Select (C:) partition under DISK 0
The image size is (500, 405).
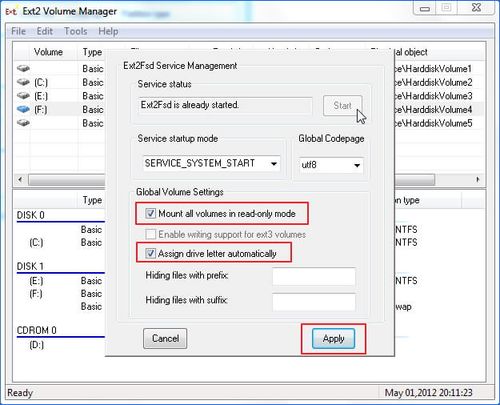[36, 243]
